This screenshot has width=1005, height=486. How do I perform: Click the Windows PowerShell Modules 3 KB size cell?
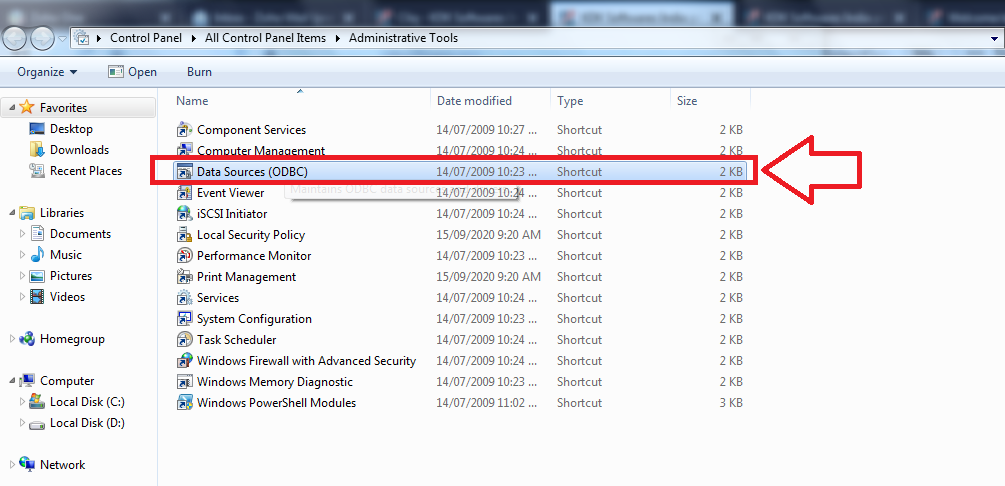point(731,403)
